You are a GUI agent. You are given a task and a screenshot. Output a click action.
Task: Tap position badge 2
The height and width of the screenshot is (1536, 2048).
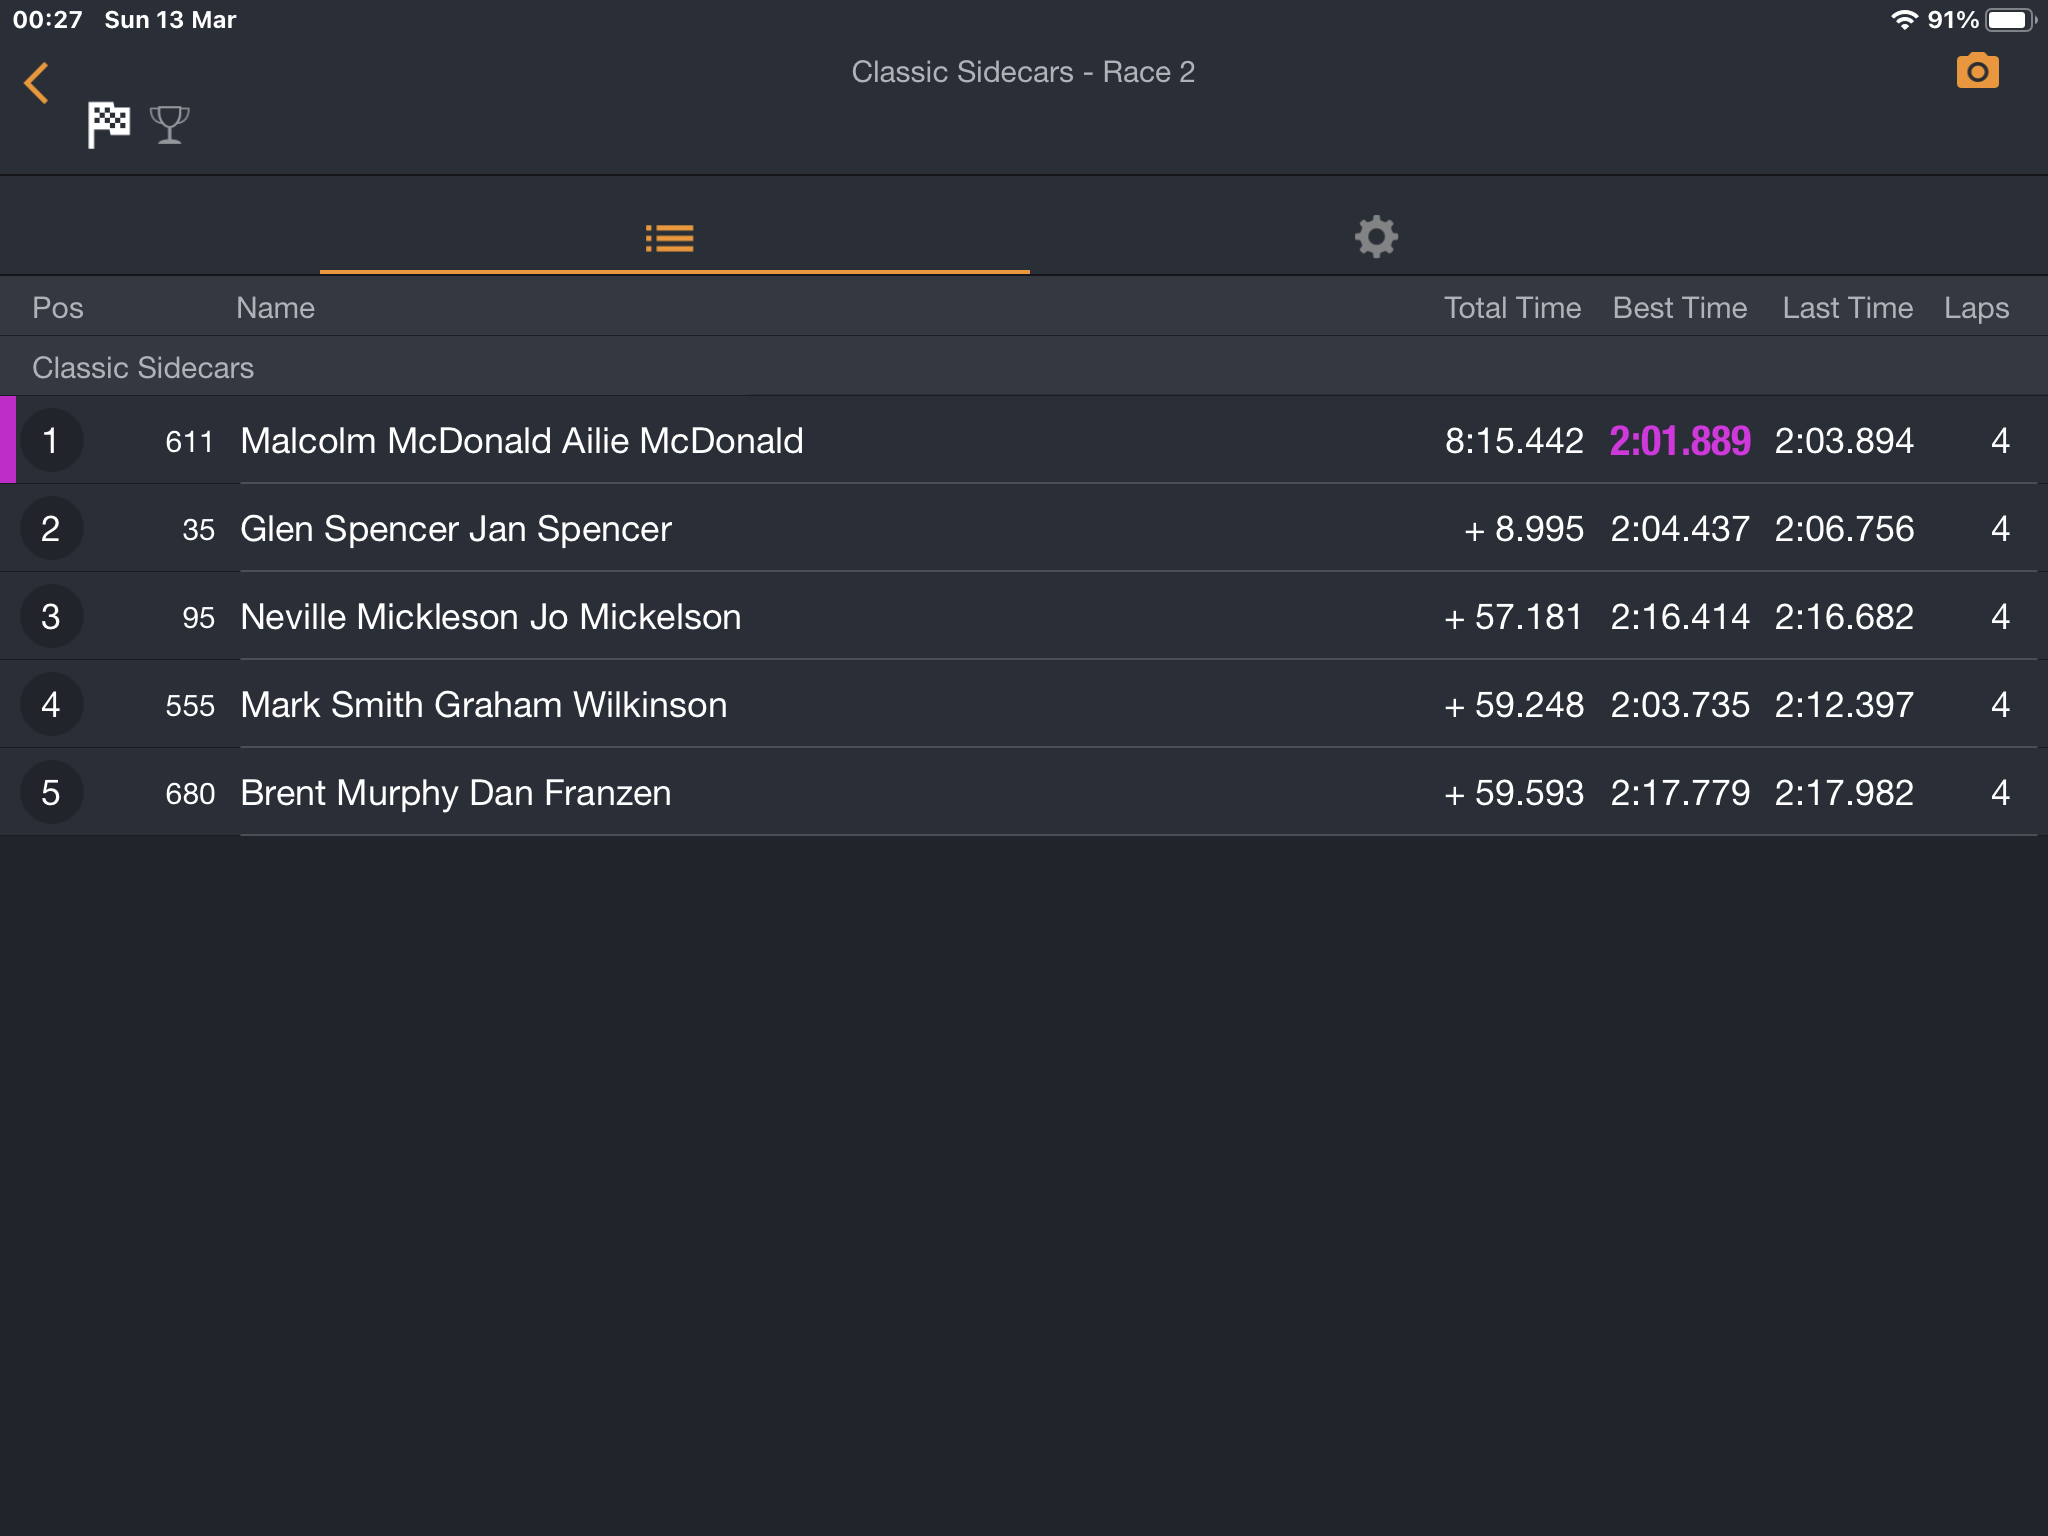(51, 529)
